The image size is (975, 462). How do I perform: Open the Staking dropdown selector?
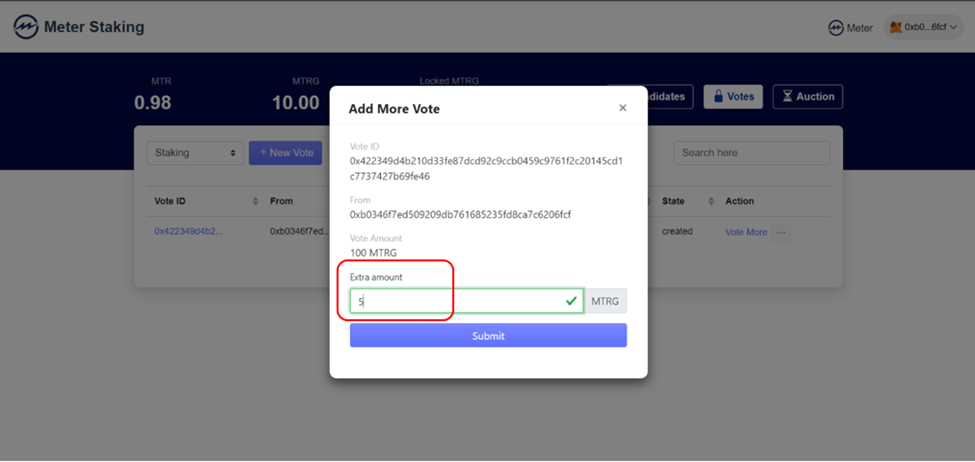[x=195, y=153]
